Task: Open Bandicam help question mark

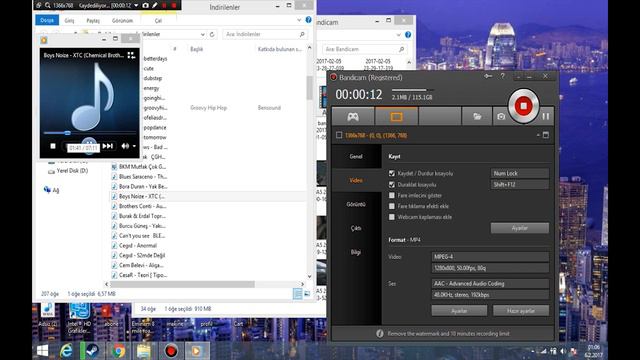Action: pyautogui.click(x=503, y=76)
